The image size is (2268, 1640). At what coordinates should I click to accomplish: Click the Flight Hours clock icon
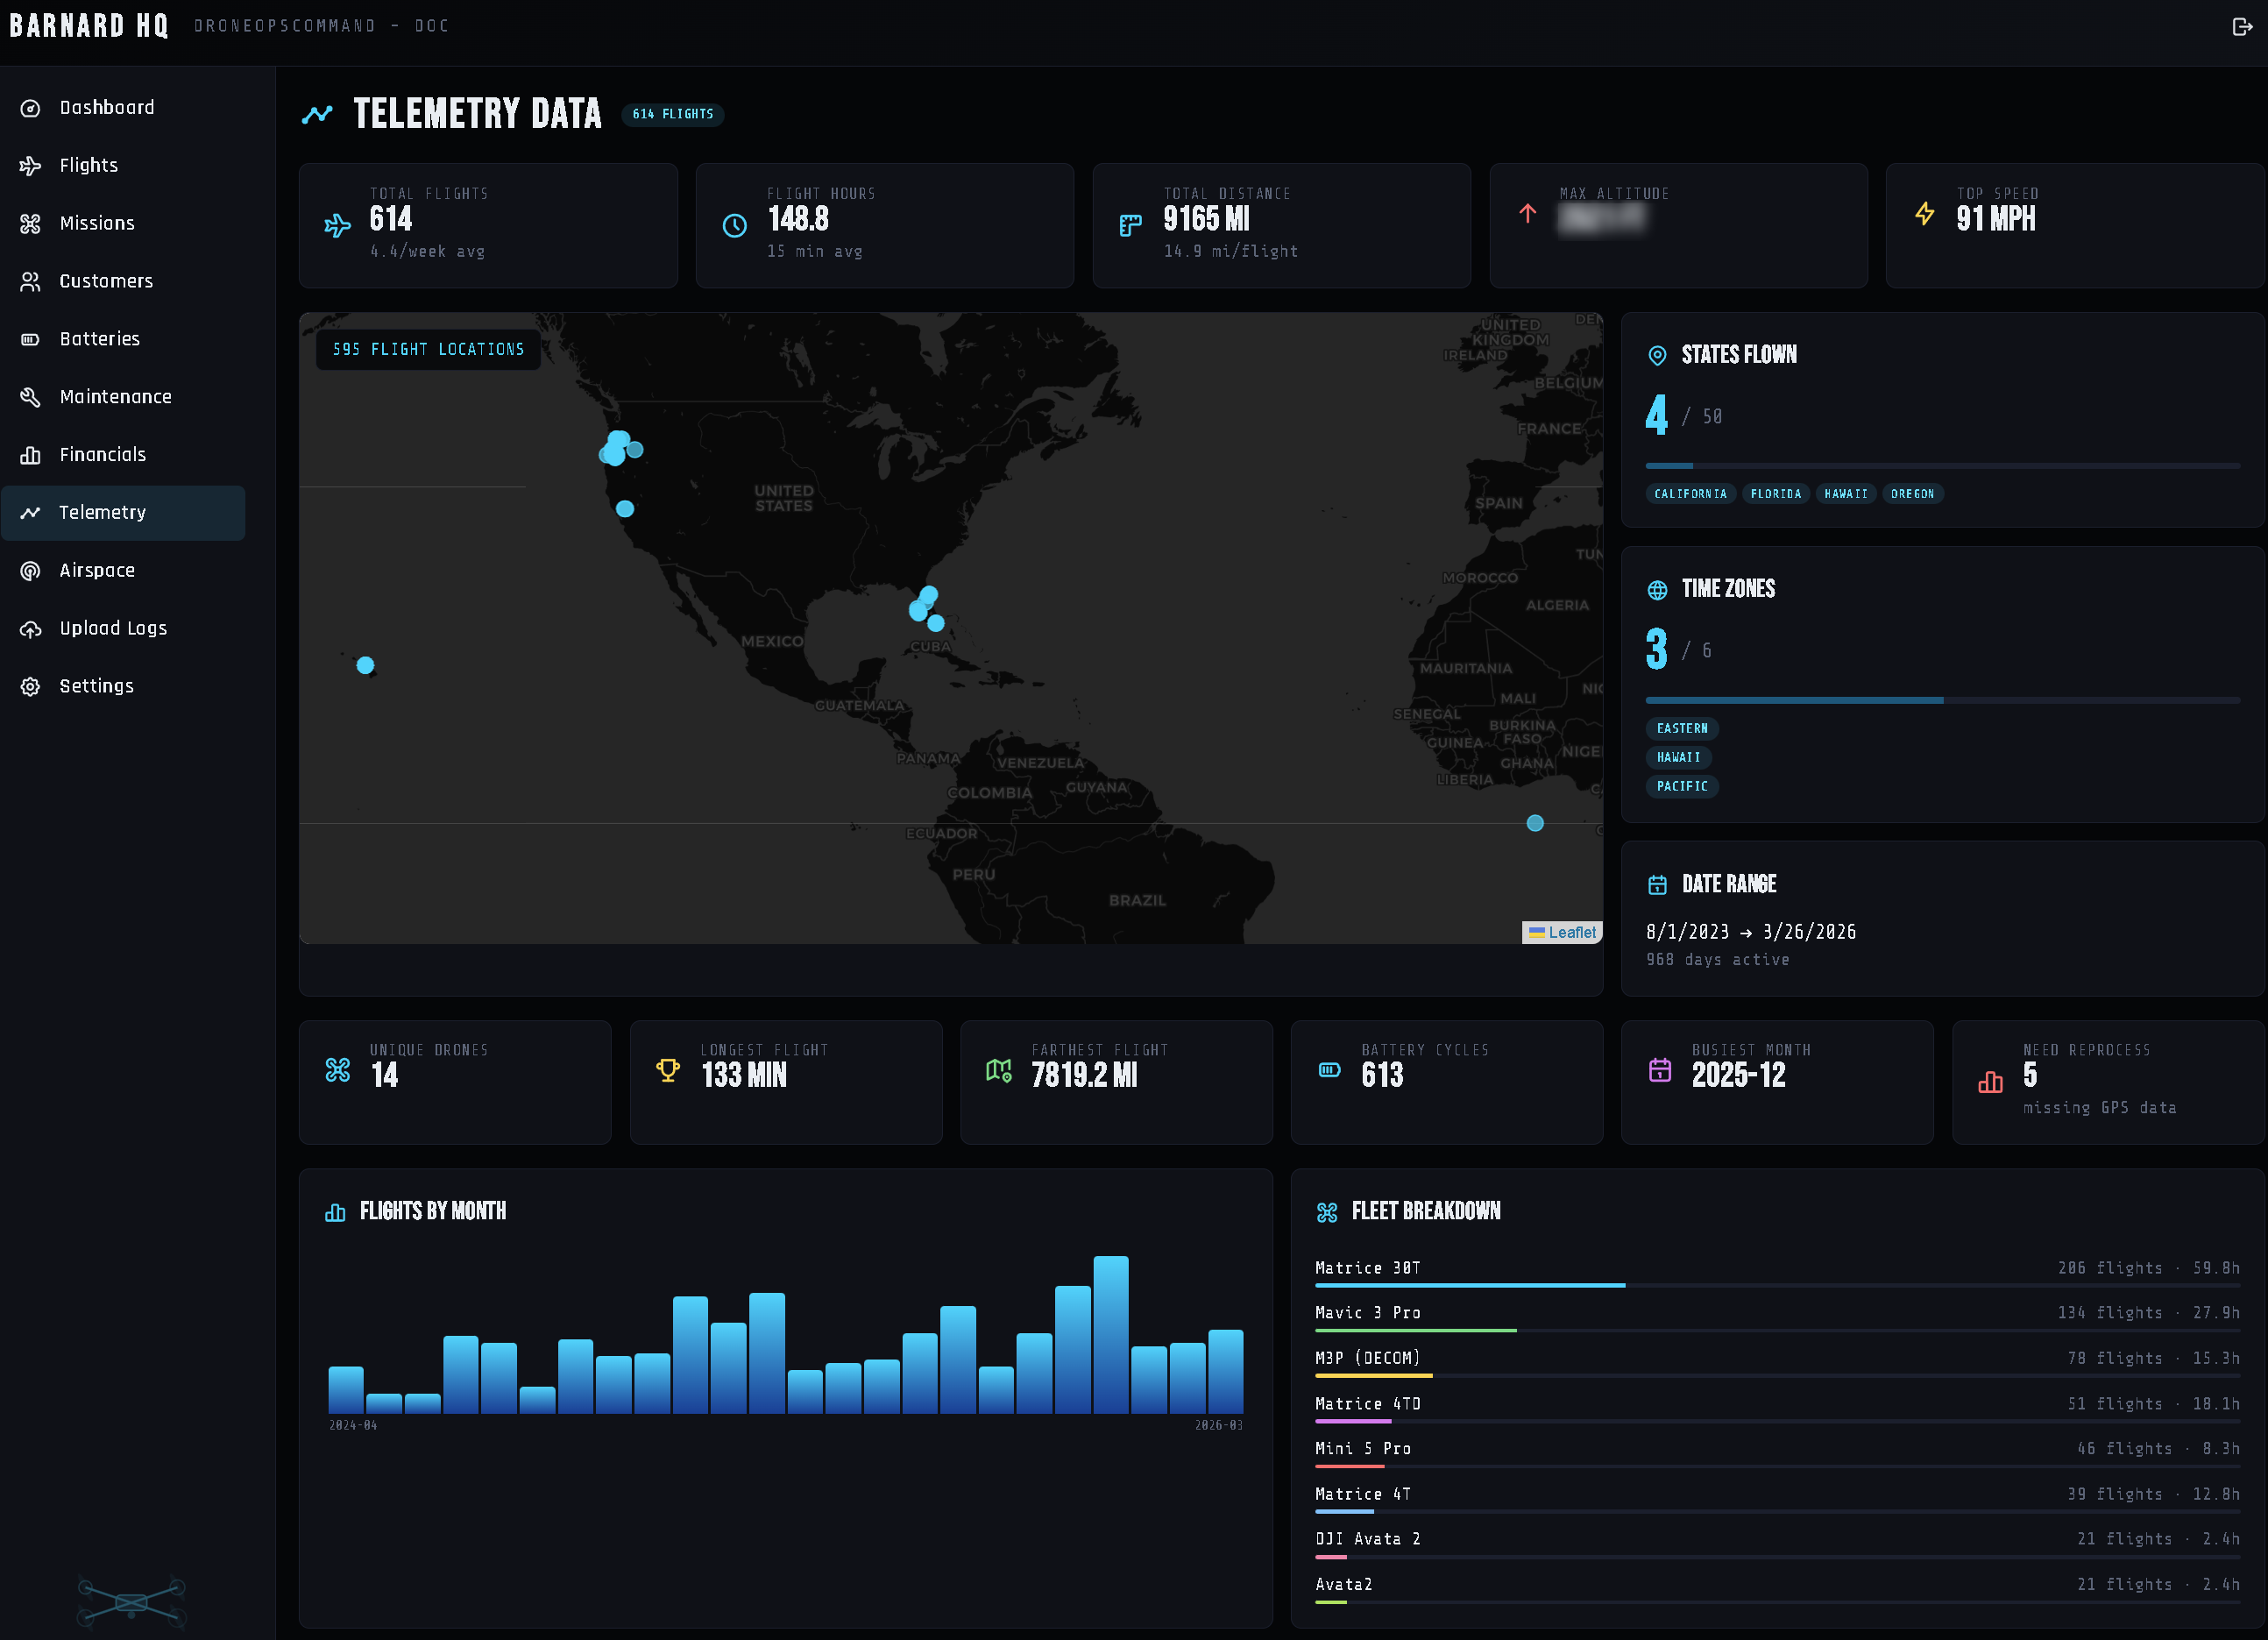[x=735, y=226]
